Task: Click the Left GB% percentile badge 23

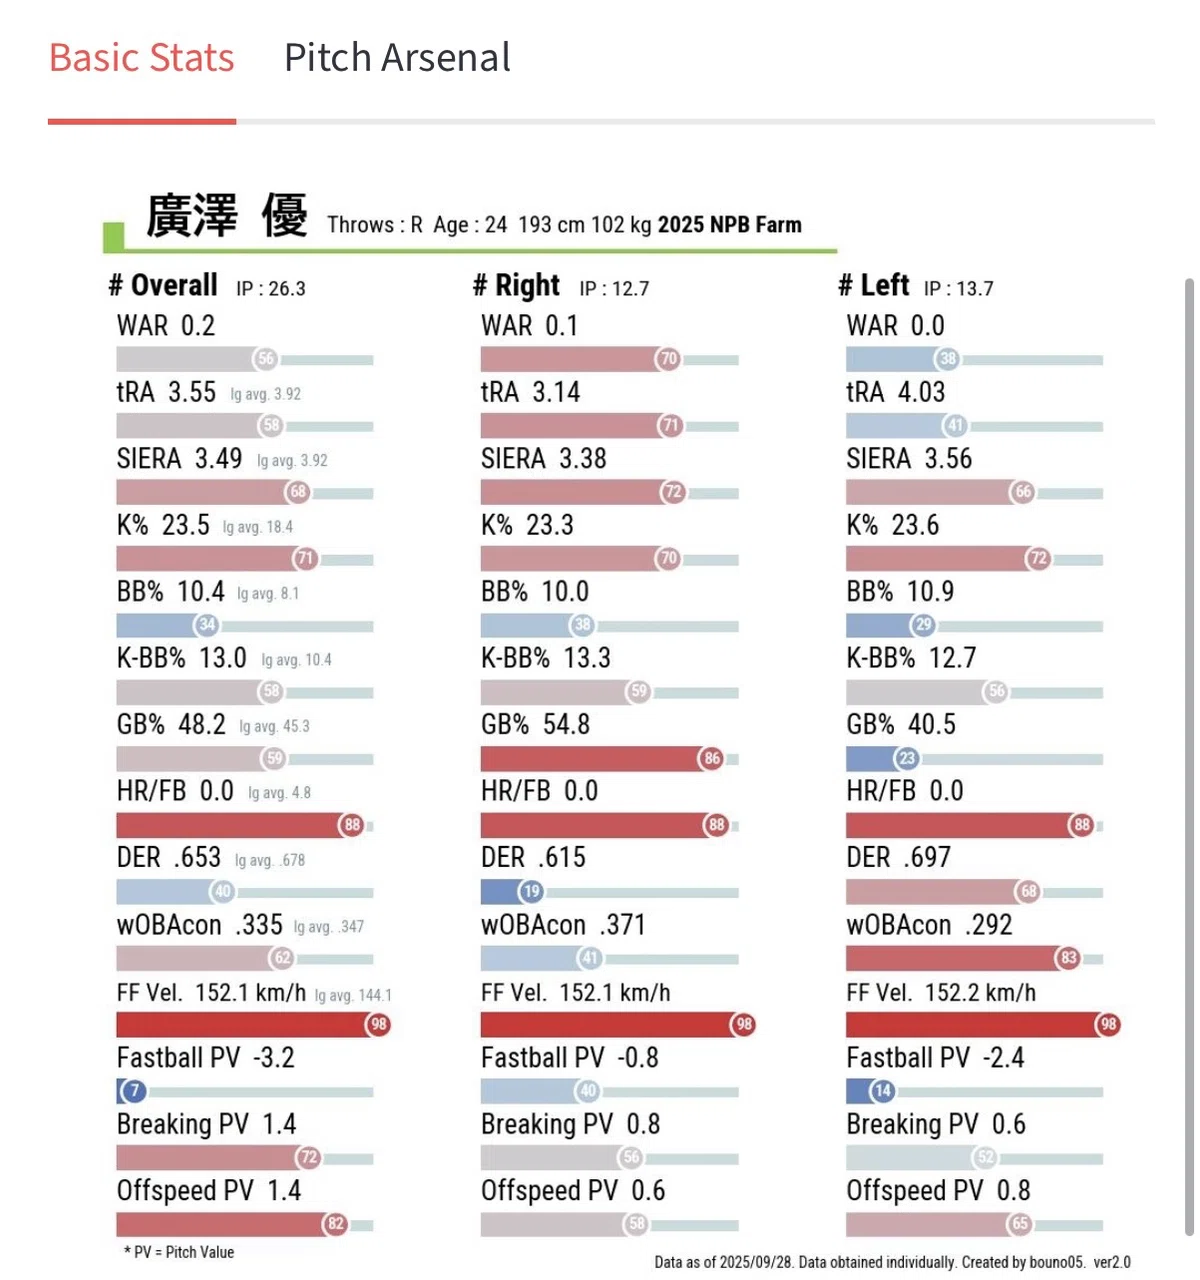Action: point(907,758)
